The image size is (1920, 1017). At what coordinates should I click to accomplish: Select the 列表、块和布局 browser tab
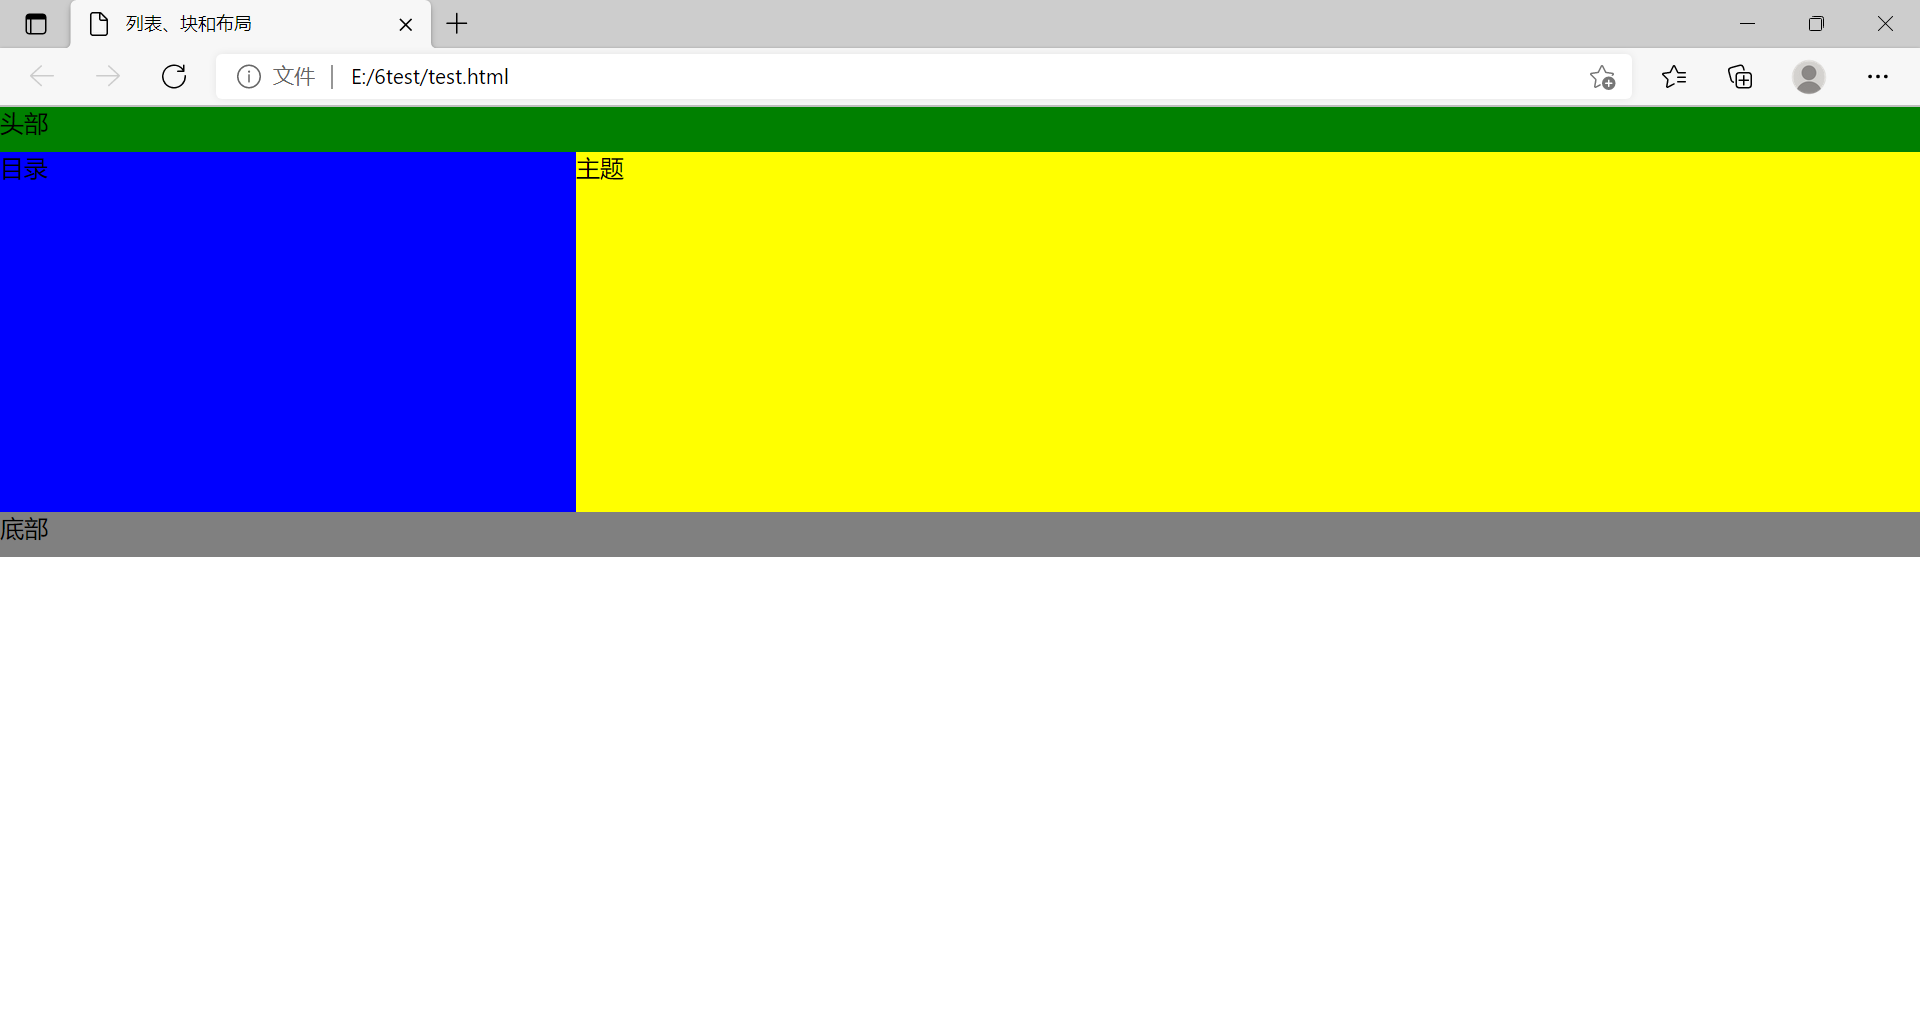[x=250, y=24]
